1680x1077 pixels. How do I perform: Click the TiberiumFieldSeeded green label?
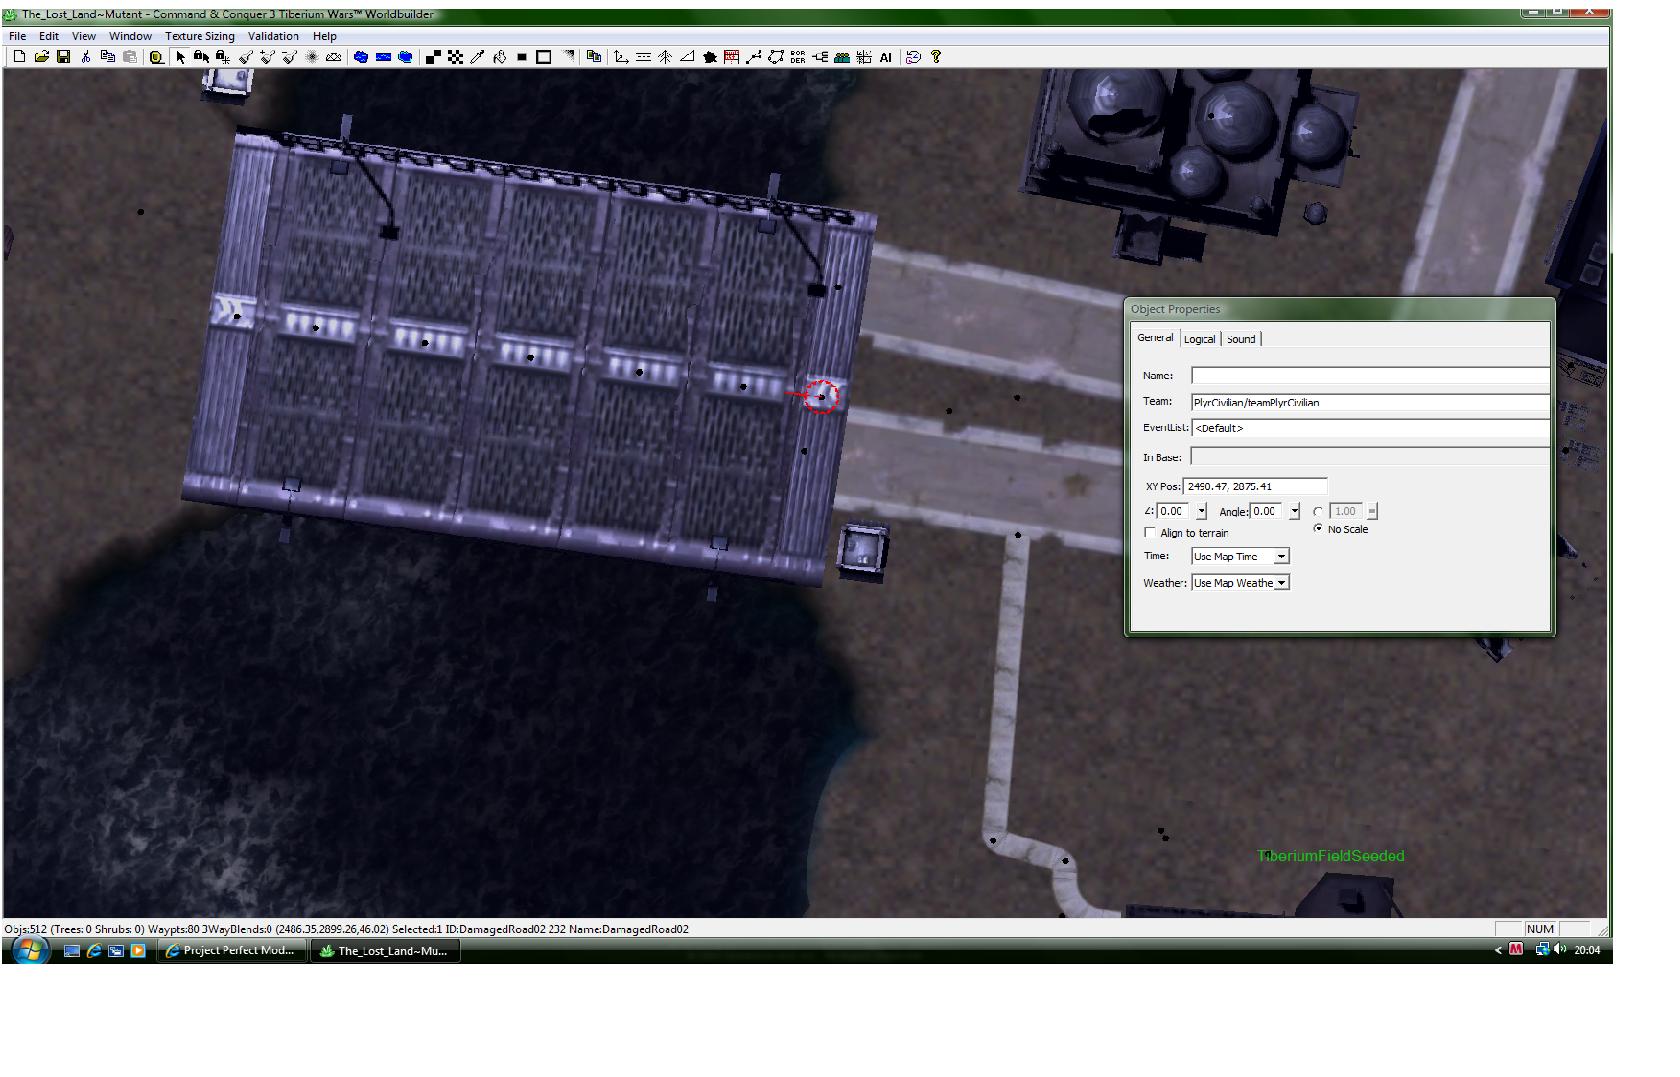[x=1331, y=856]
